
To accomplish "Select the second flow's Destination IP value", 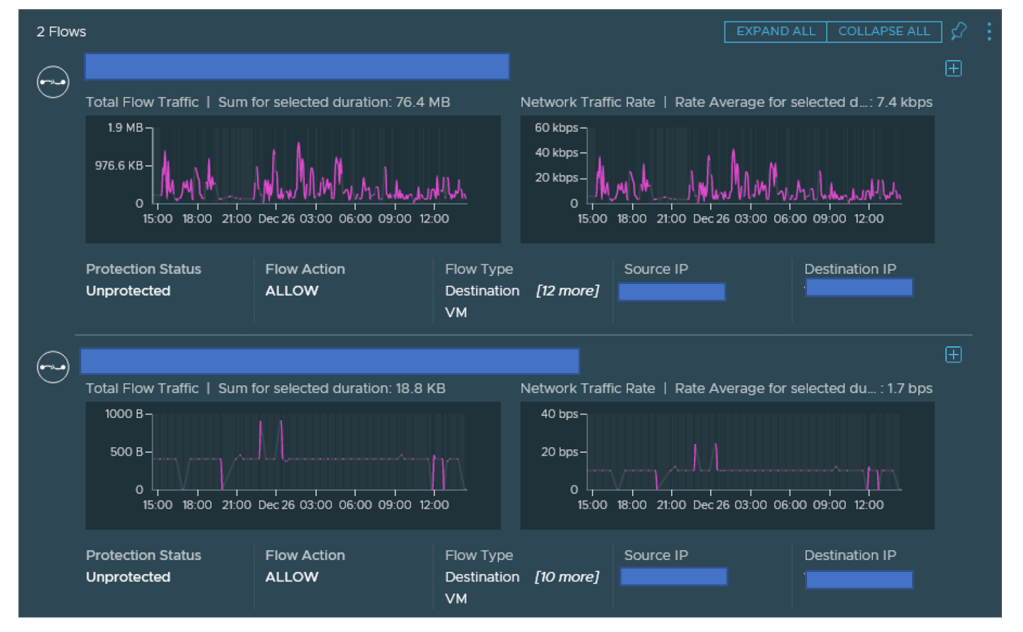I will pos(859,580).
